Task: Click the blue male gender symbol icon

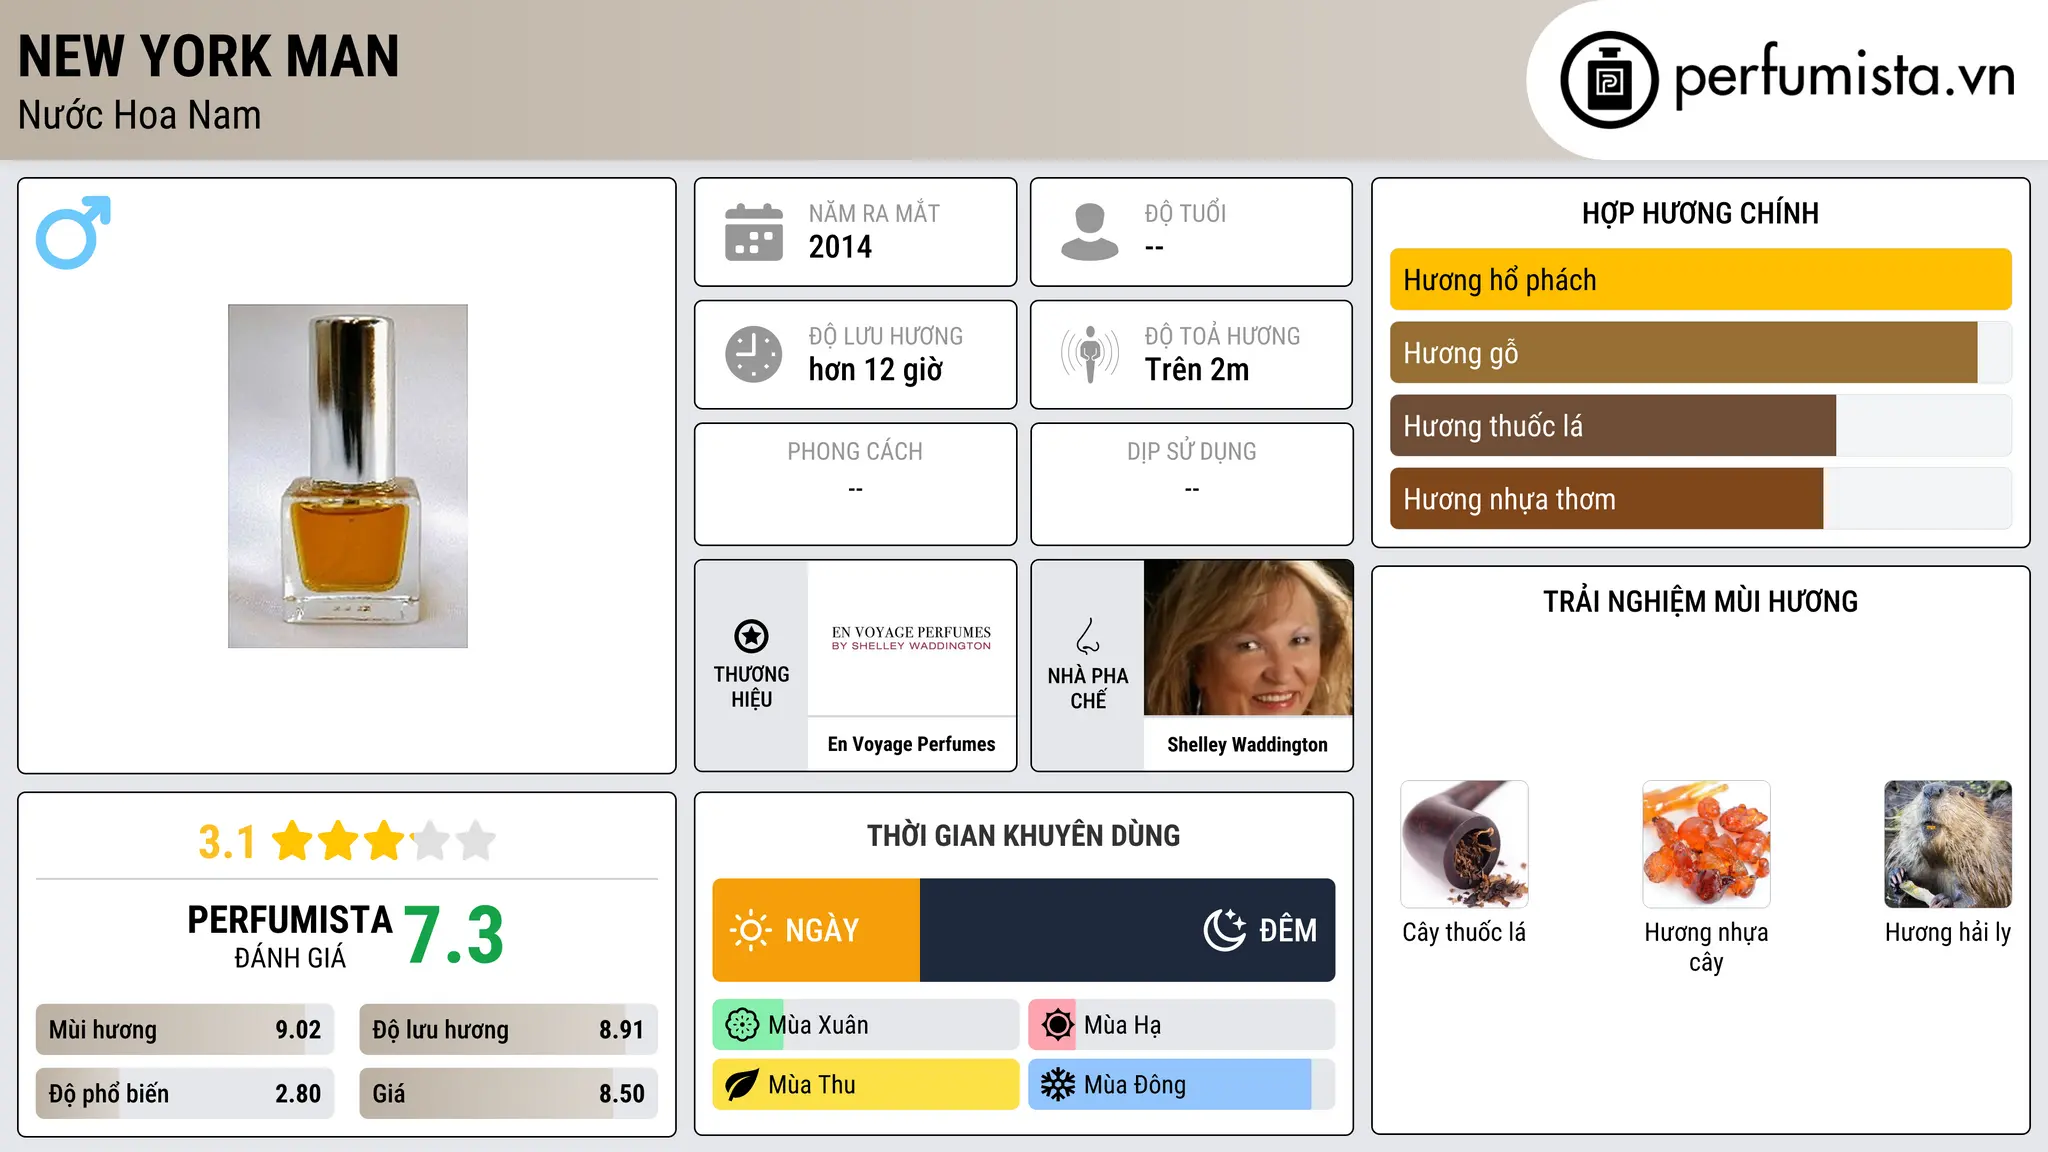Action: (73, 232)
